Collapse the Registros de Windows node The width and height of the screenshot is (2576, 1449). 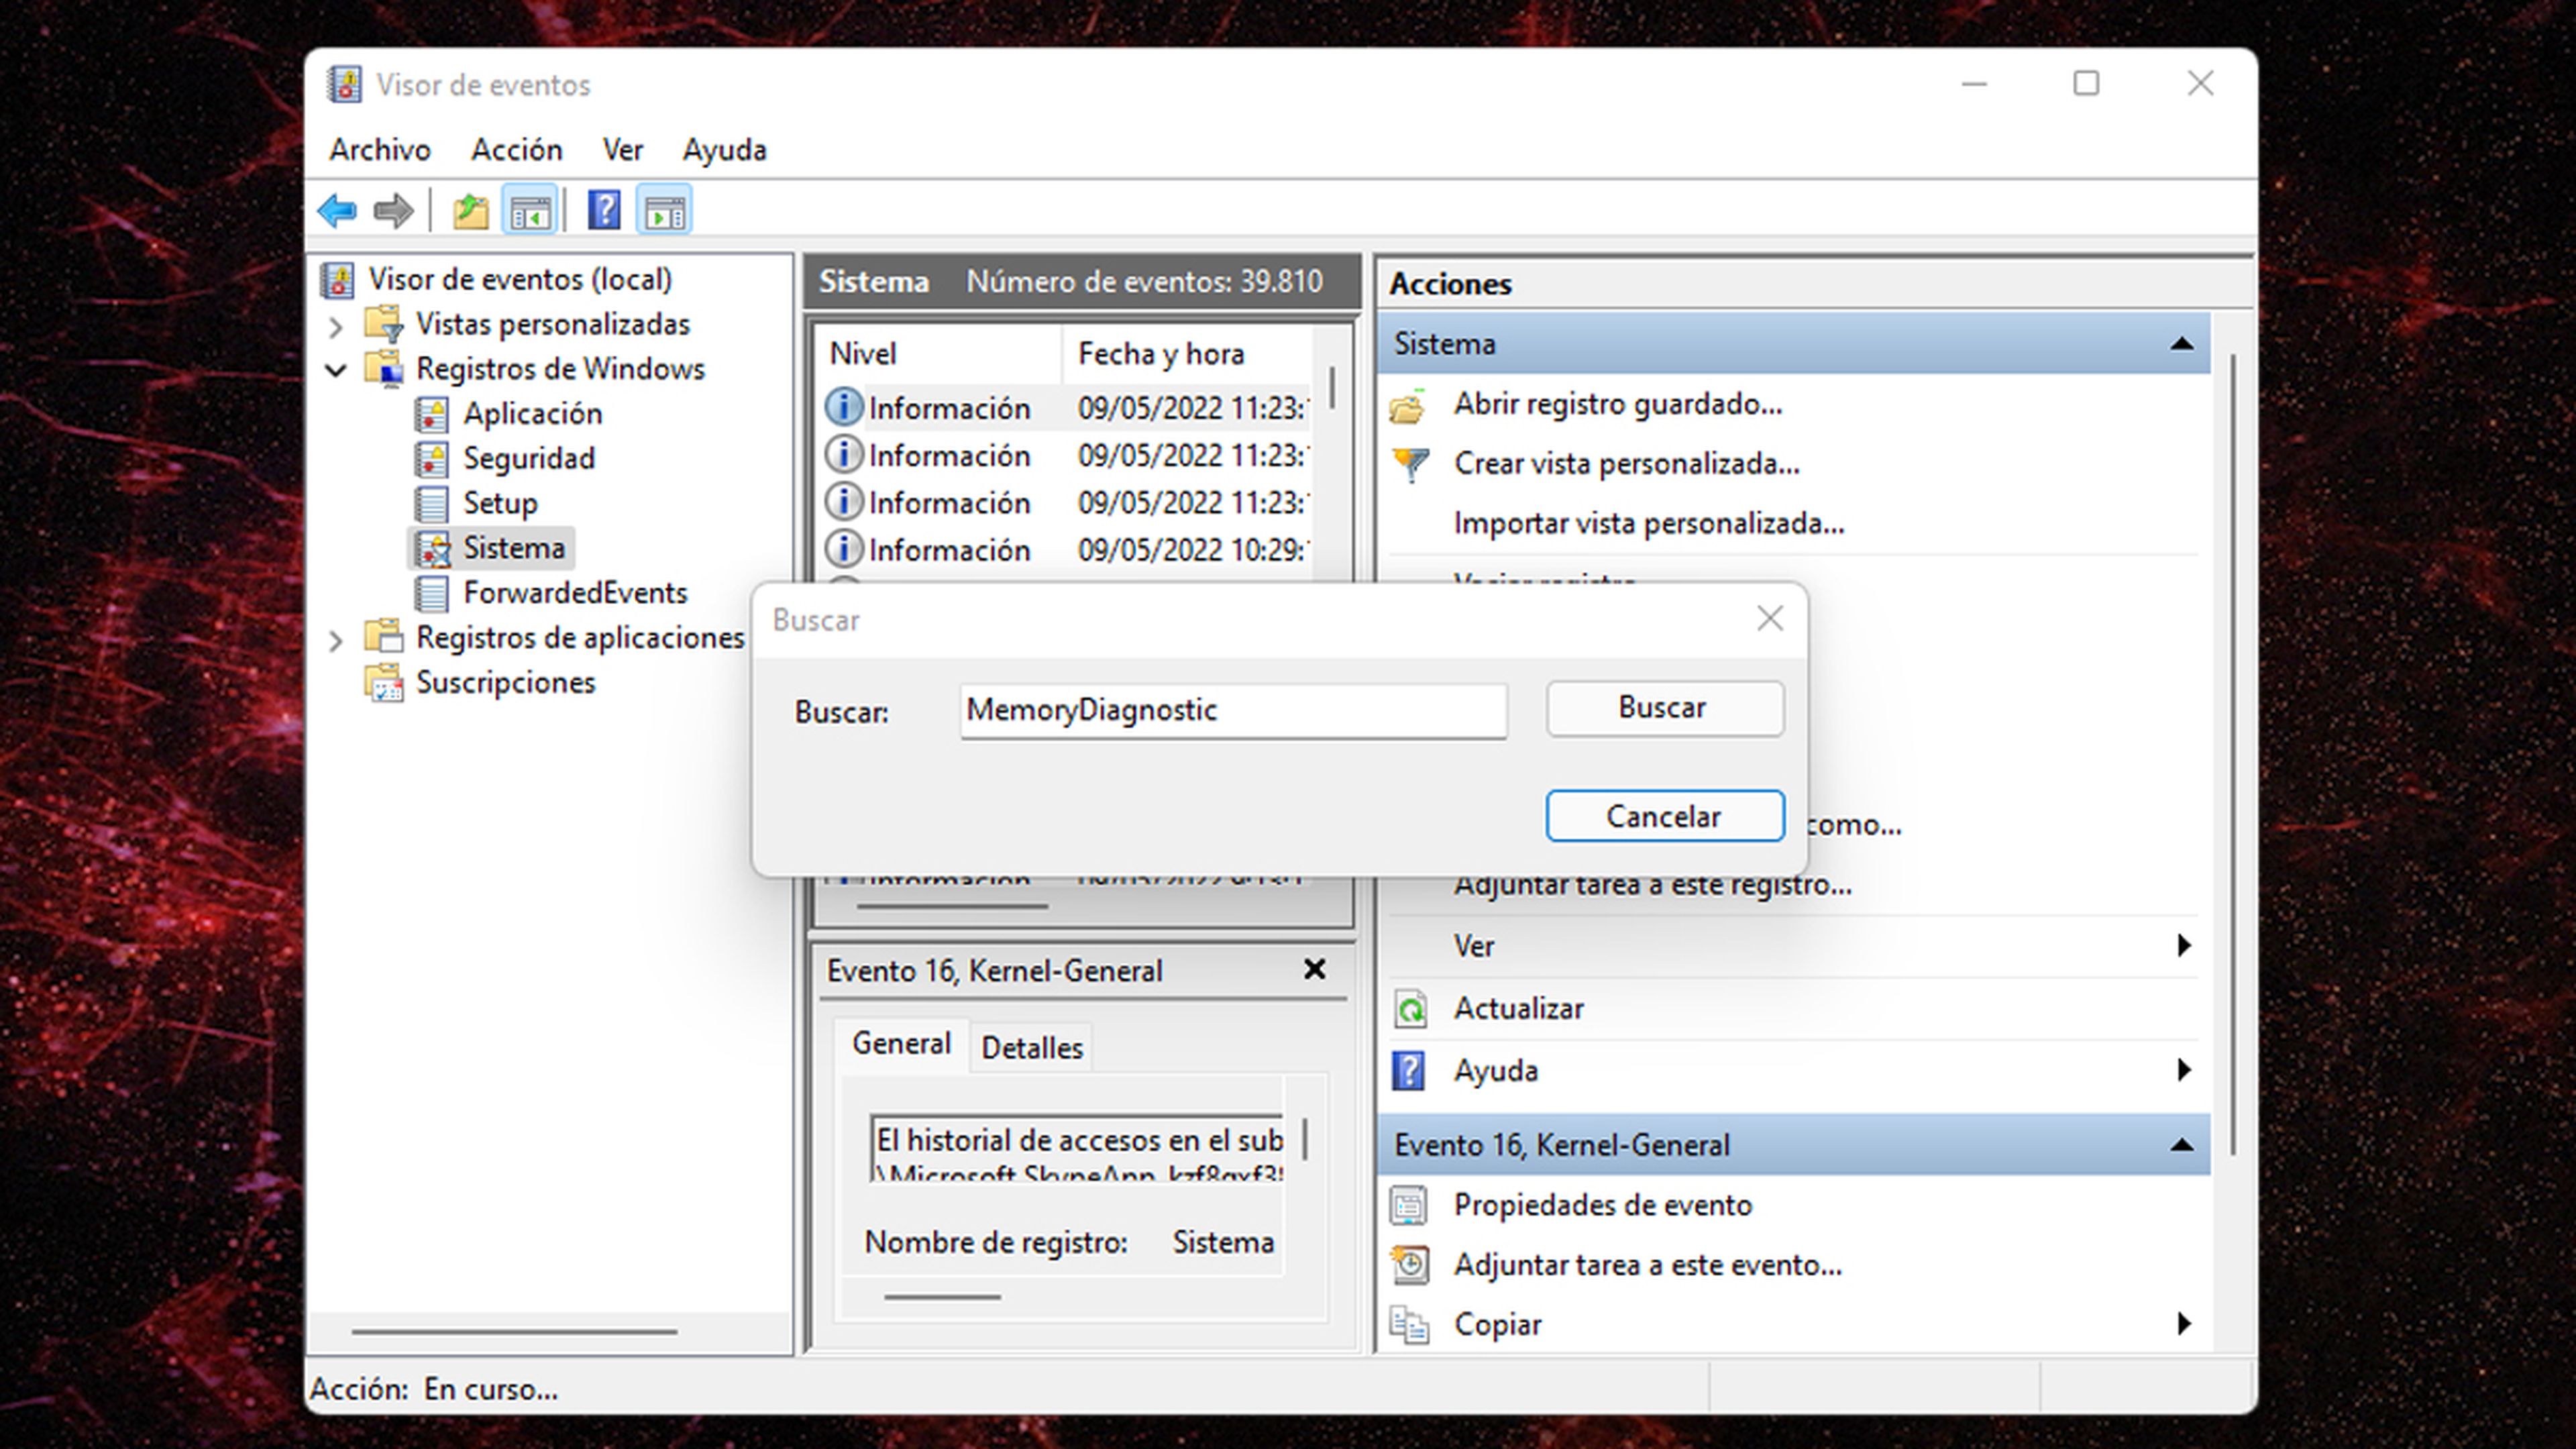tap(336, 370)
